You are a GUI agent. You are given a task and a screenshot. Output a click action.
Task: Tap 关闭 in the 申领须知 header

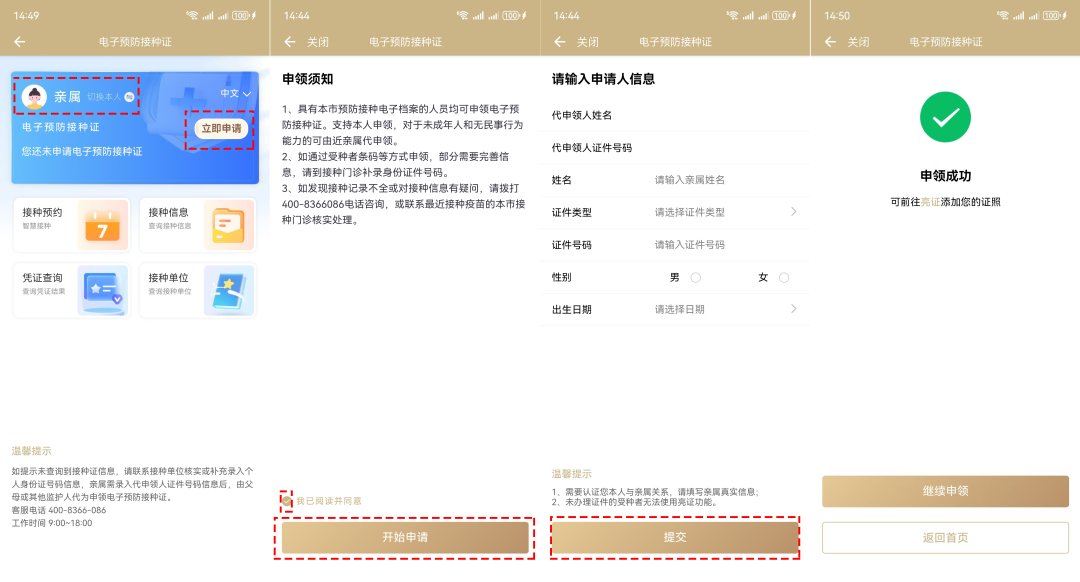point(318,42)
